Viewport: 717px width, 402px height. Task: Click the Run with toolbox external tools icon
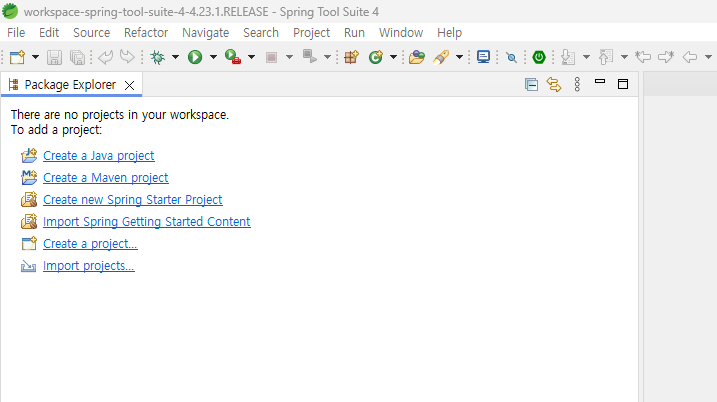tap(233, 57)
